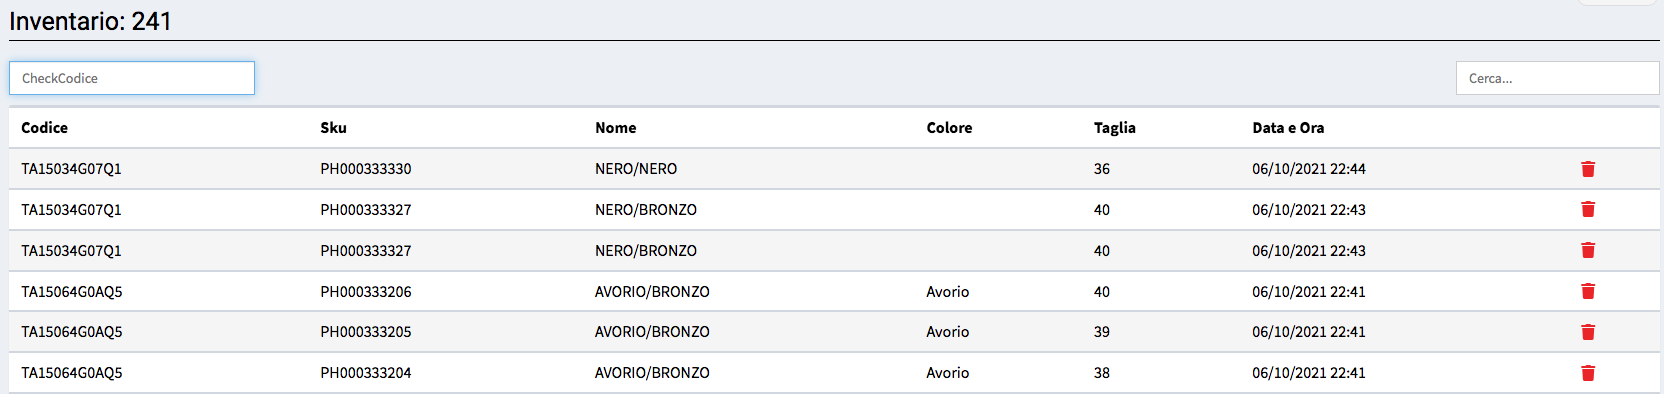Click the Avorio color cell in last row
The height and width of the screenshot is (394, 1664).
coord(948,373)
